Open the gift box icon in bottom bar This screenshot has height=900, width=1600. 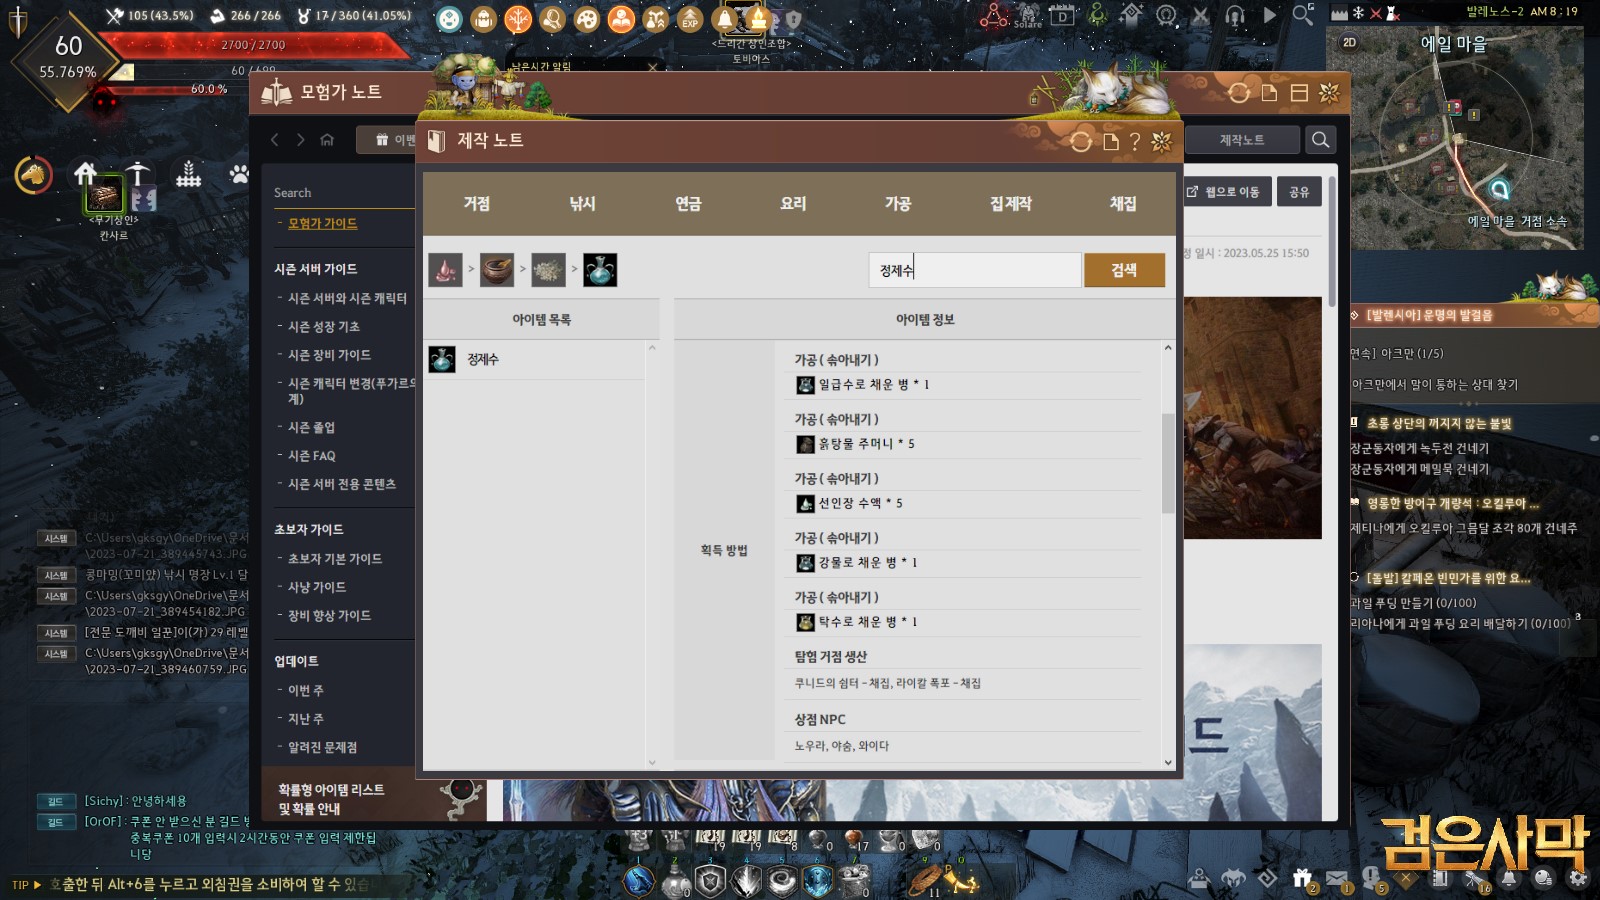1302,878
